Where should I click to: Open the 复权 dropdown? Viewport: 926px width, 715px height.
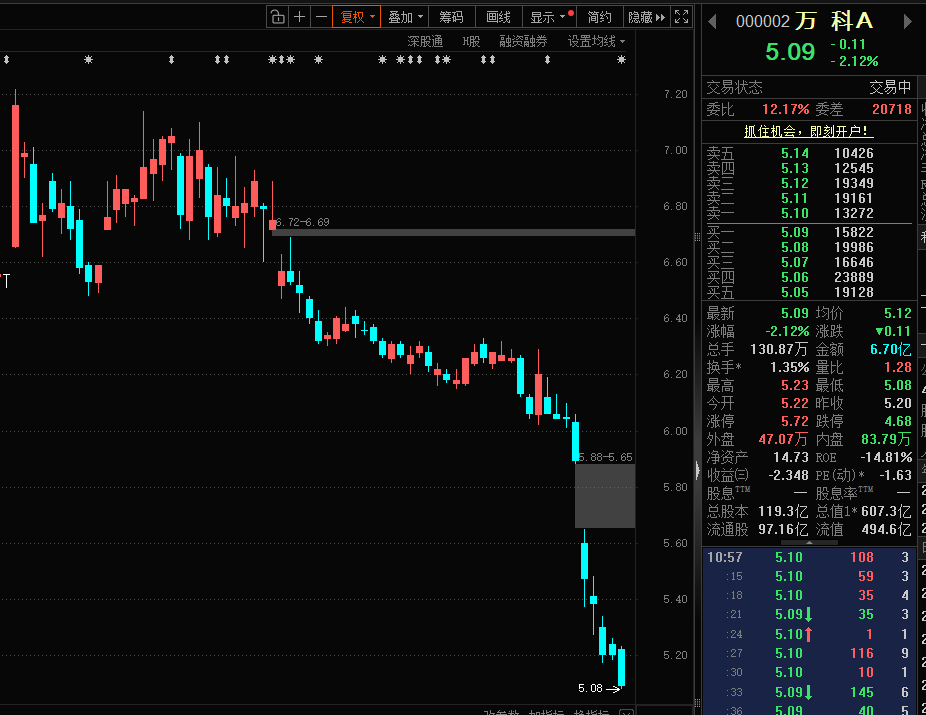357,17
